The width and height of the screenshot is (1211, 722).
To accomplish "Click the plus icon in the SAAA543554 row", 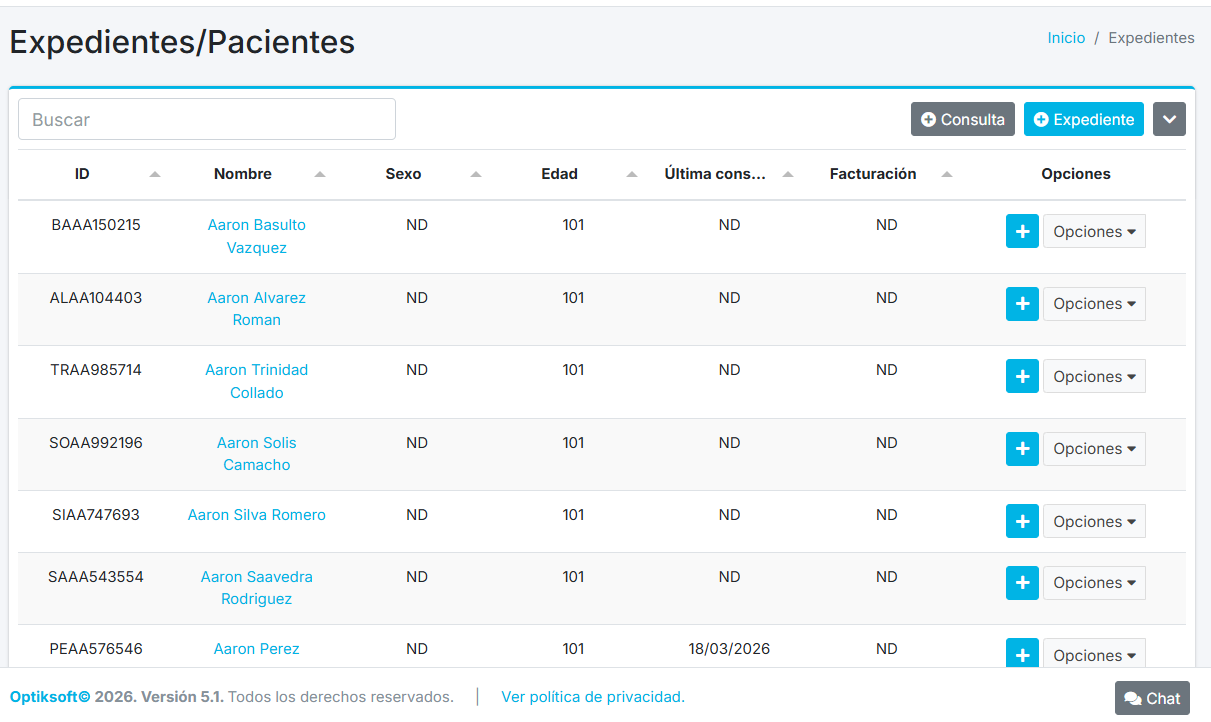I will 1022,583.
